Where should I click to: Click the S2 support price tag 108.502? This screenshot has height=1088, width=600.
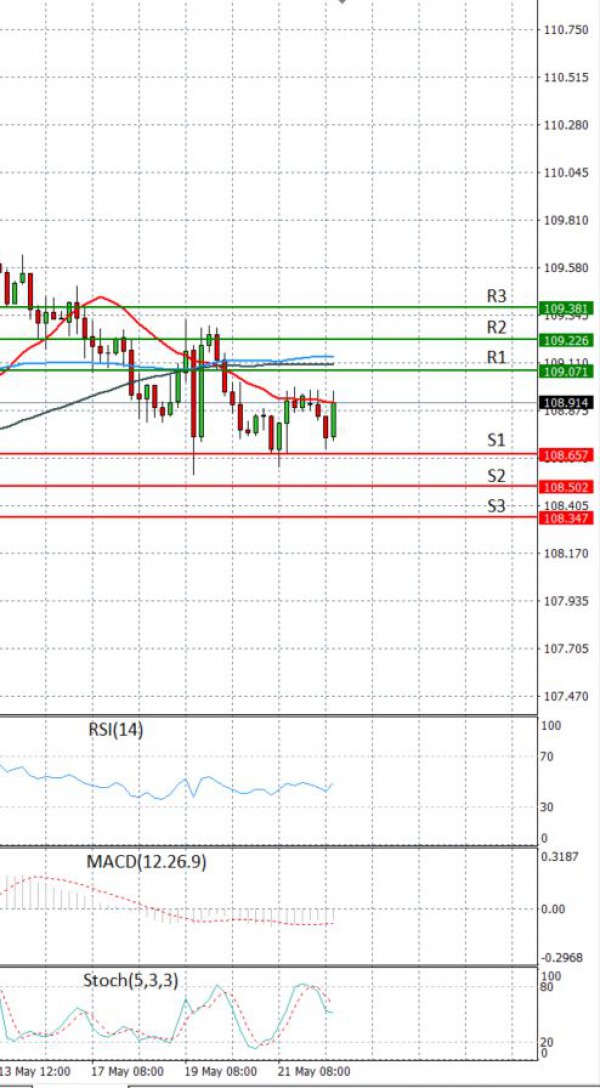click(x=567, y=486)
